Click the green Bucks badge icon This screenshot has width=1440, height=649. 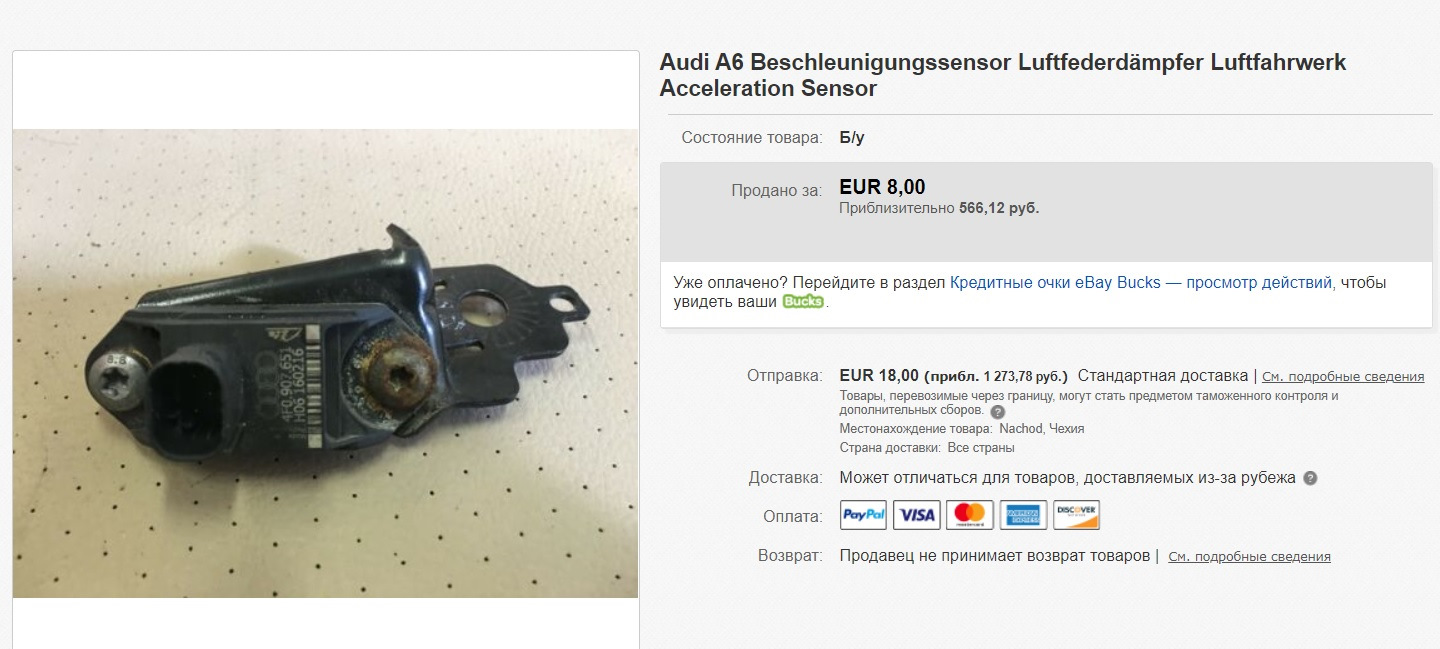[803, 301]
